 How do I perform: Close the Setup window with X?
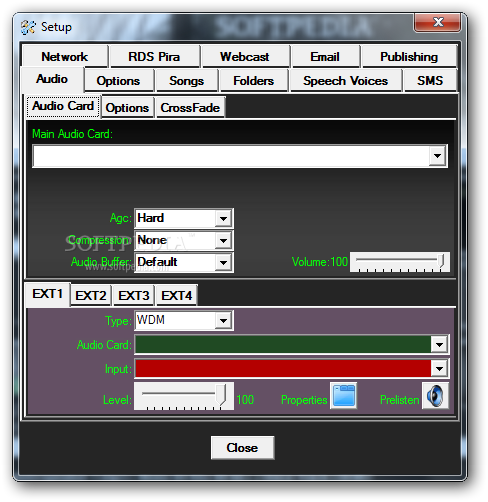pos(438,22)
